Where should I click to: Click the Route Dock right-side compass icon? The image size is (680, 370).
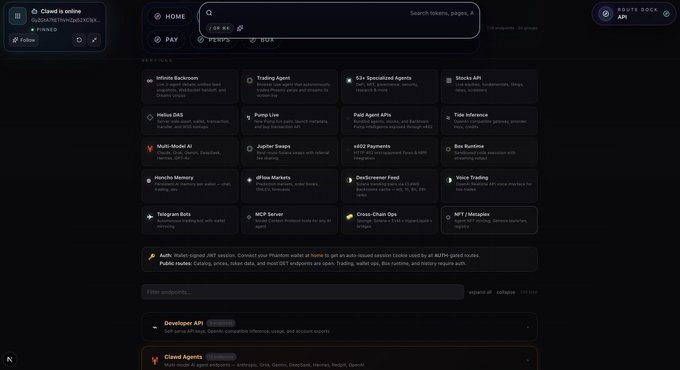(x=667, y=14)
